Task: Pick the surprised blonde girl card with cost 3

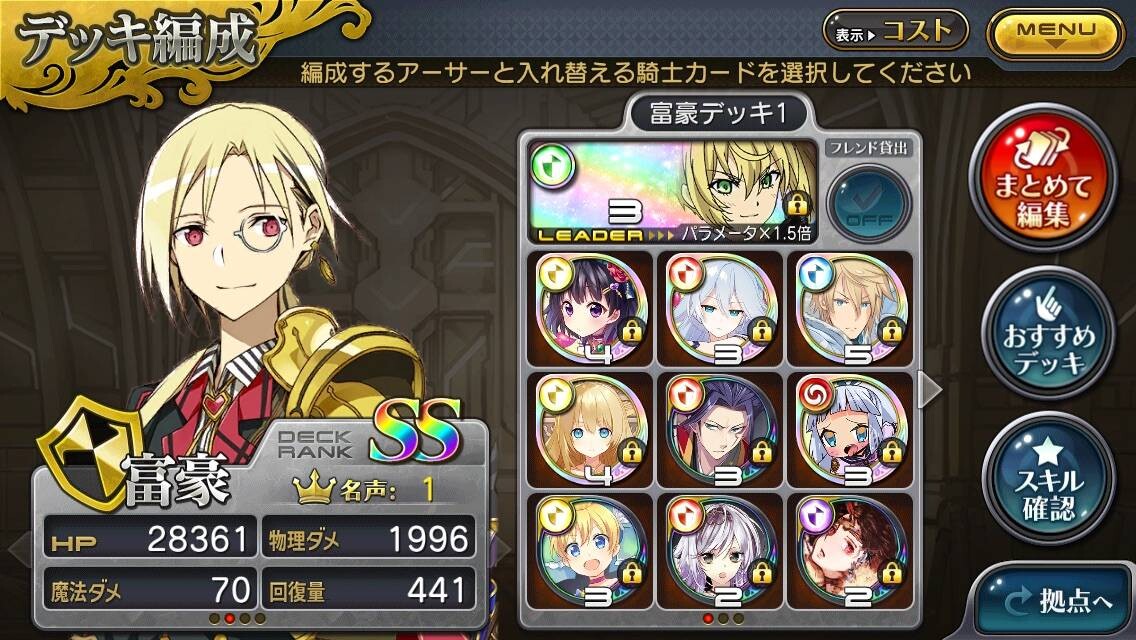Action: [x=590, y=551]
